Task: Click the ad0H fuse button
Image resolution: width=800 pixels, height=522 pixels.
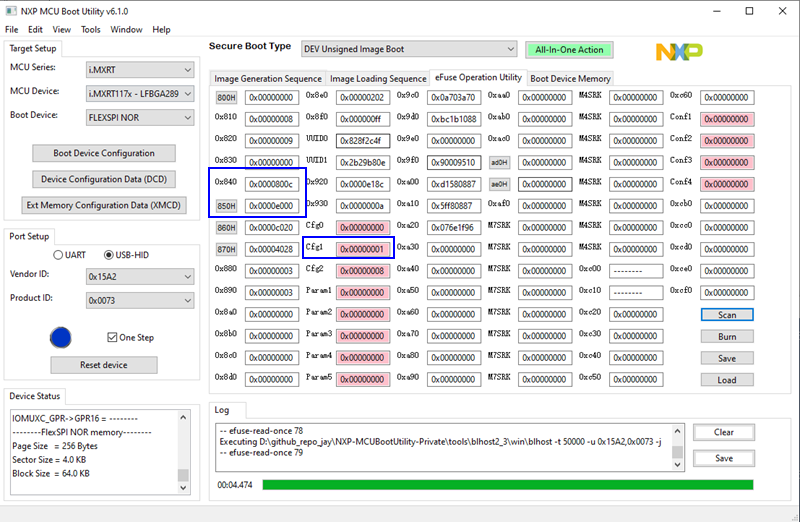Action: click(x=499, y=163)
